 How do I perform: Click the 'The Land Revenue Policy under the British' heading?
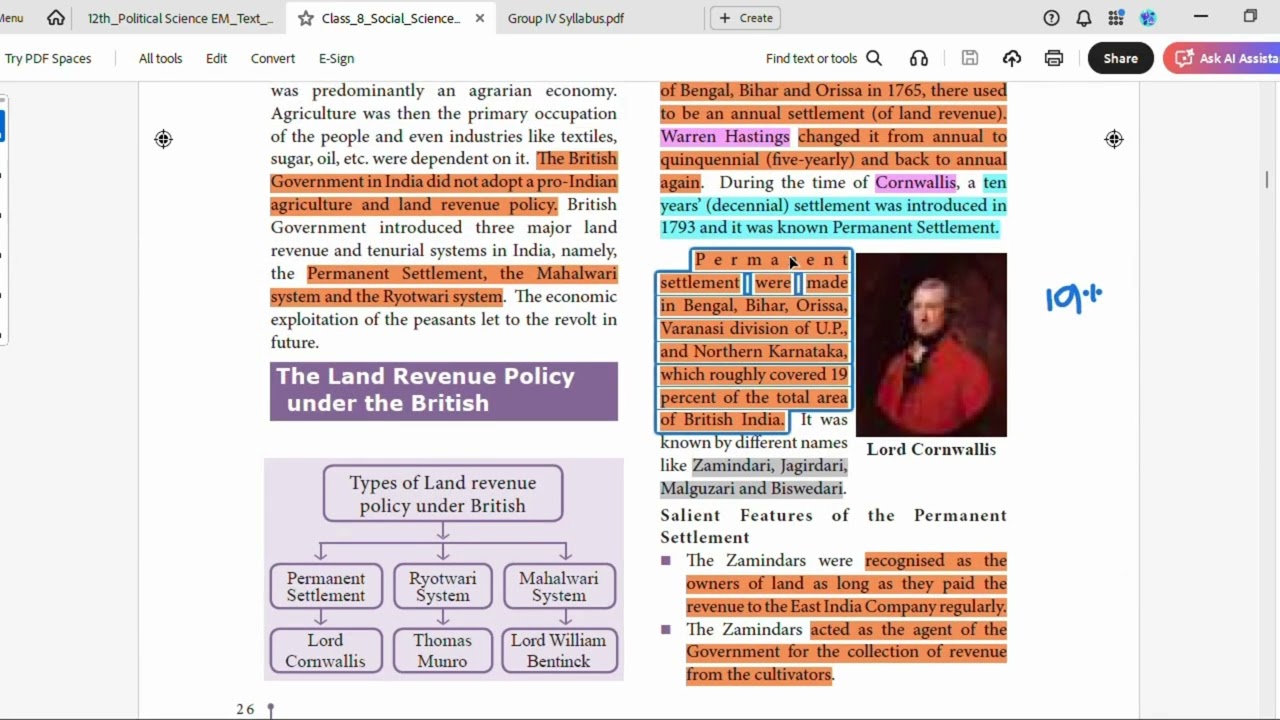pos(444,390)
